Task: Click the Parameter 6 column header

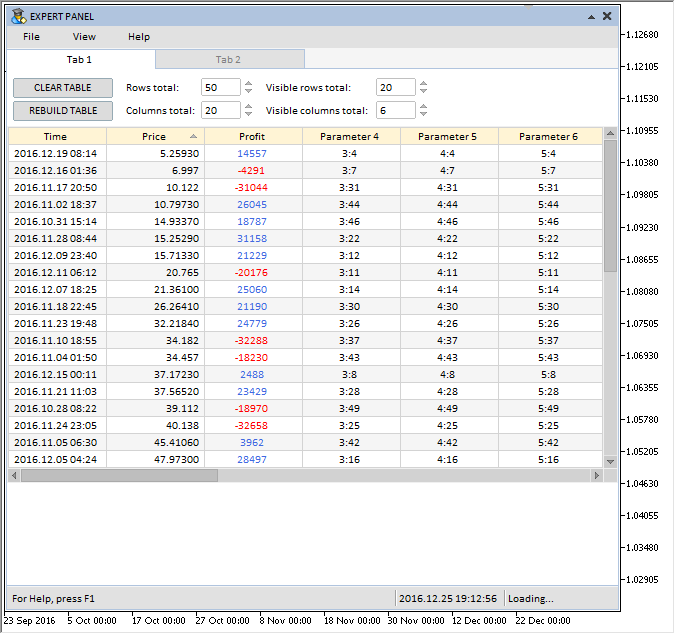Action: coord(550,136)
